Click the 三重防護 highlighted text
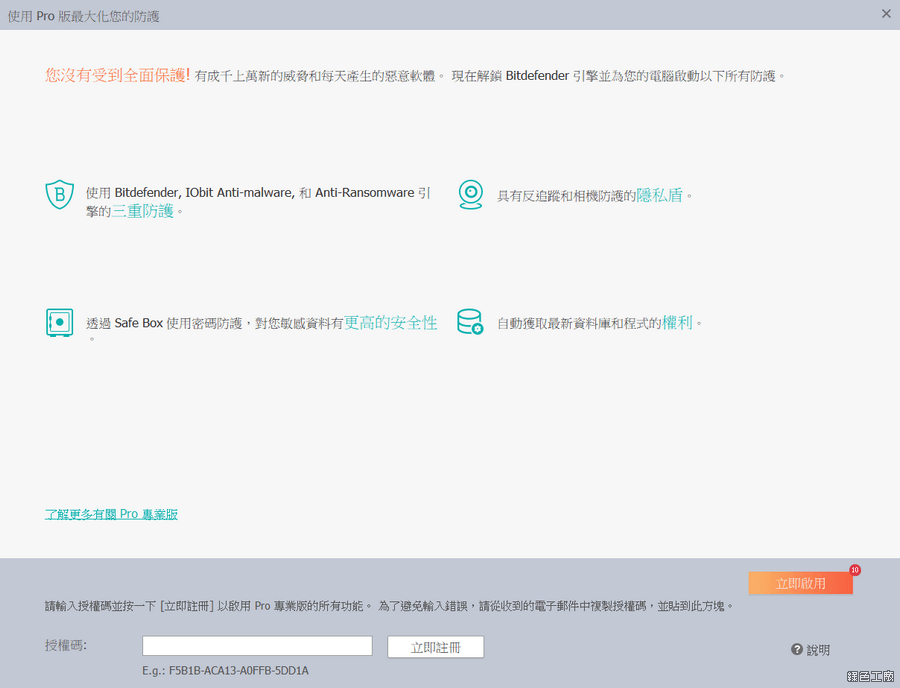The width and height of the screenshot is (900, 688). [142, 211]
